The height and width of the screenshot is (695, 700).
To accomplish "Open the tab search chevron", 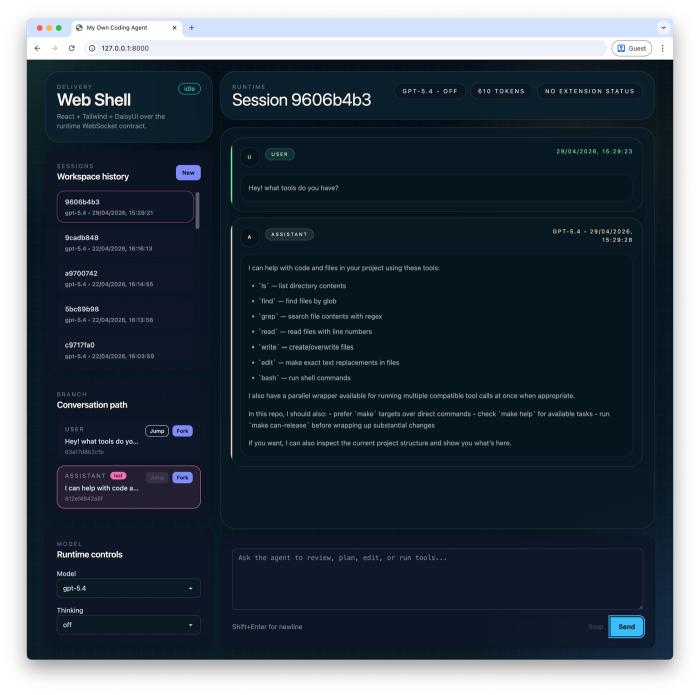I will pos(663,28).
